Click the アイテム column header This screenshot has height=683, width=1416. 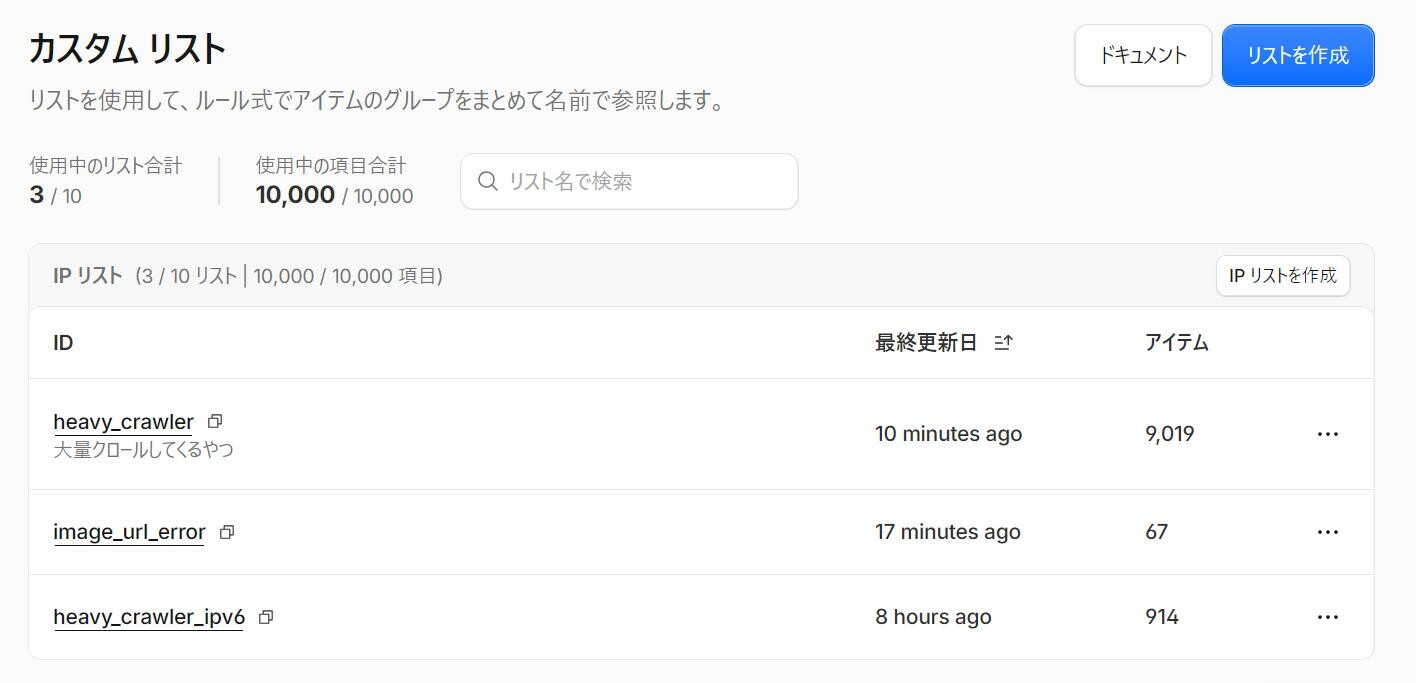1177,343
